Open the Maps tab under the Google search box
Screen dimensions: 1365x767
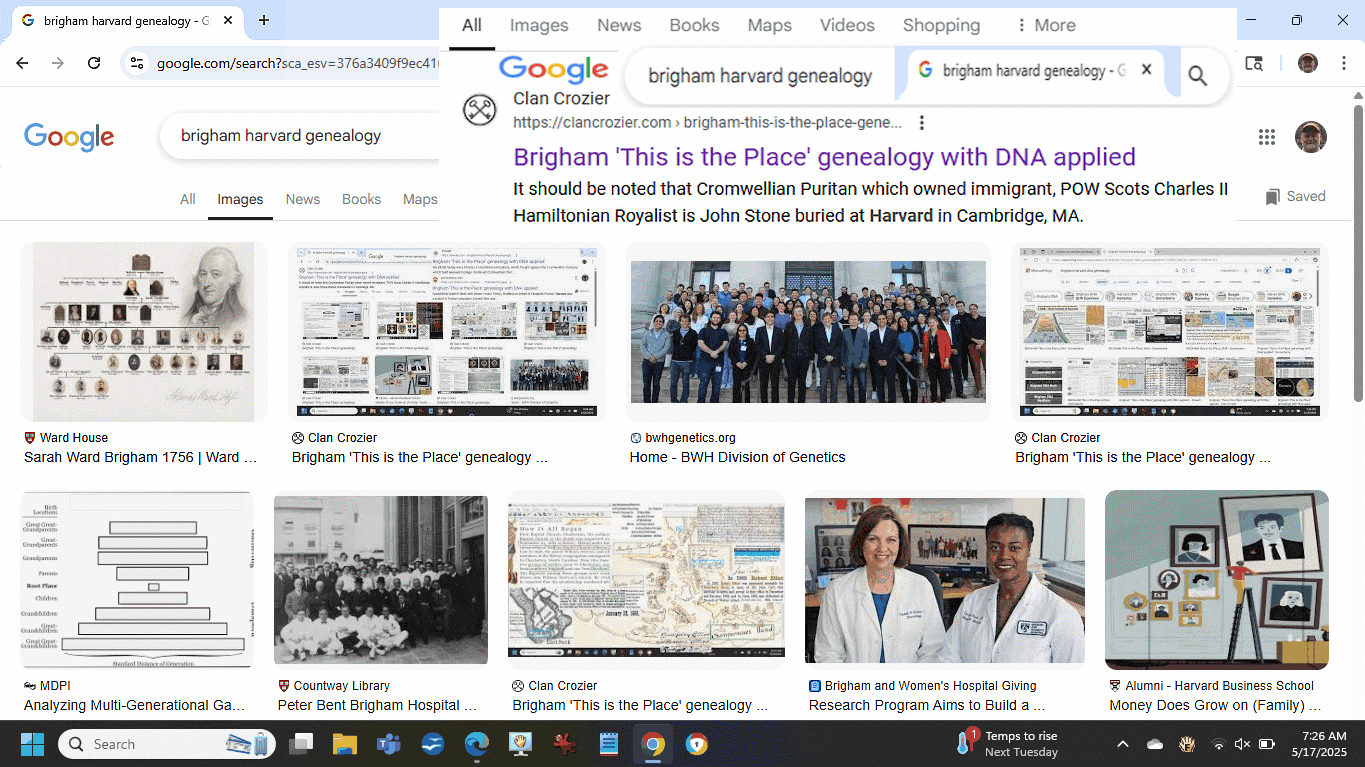point(420,199)
